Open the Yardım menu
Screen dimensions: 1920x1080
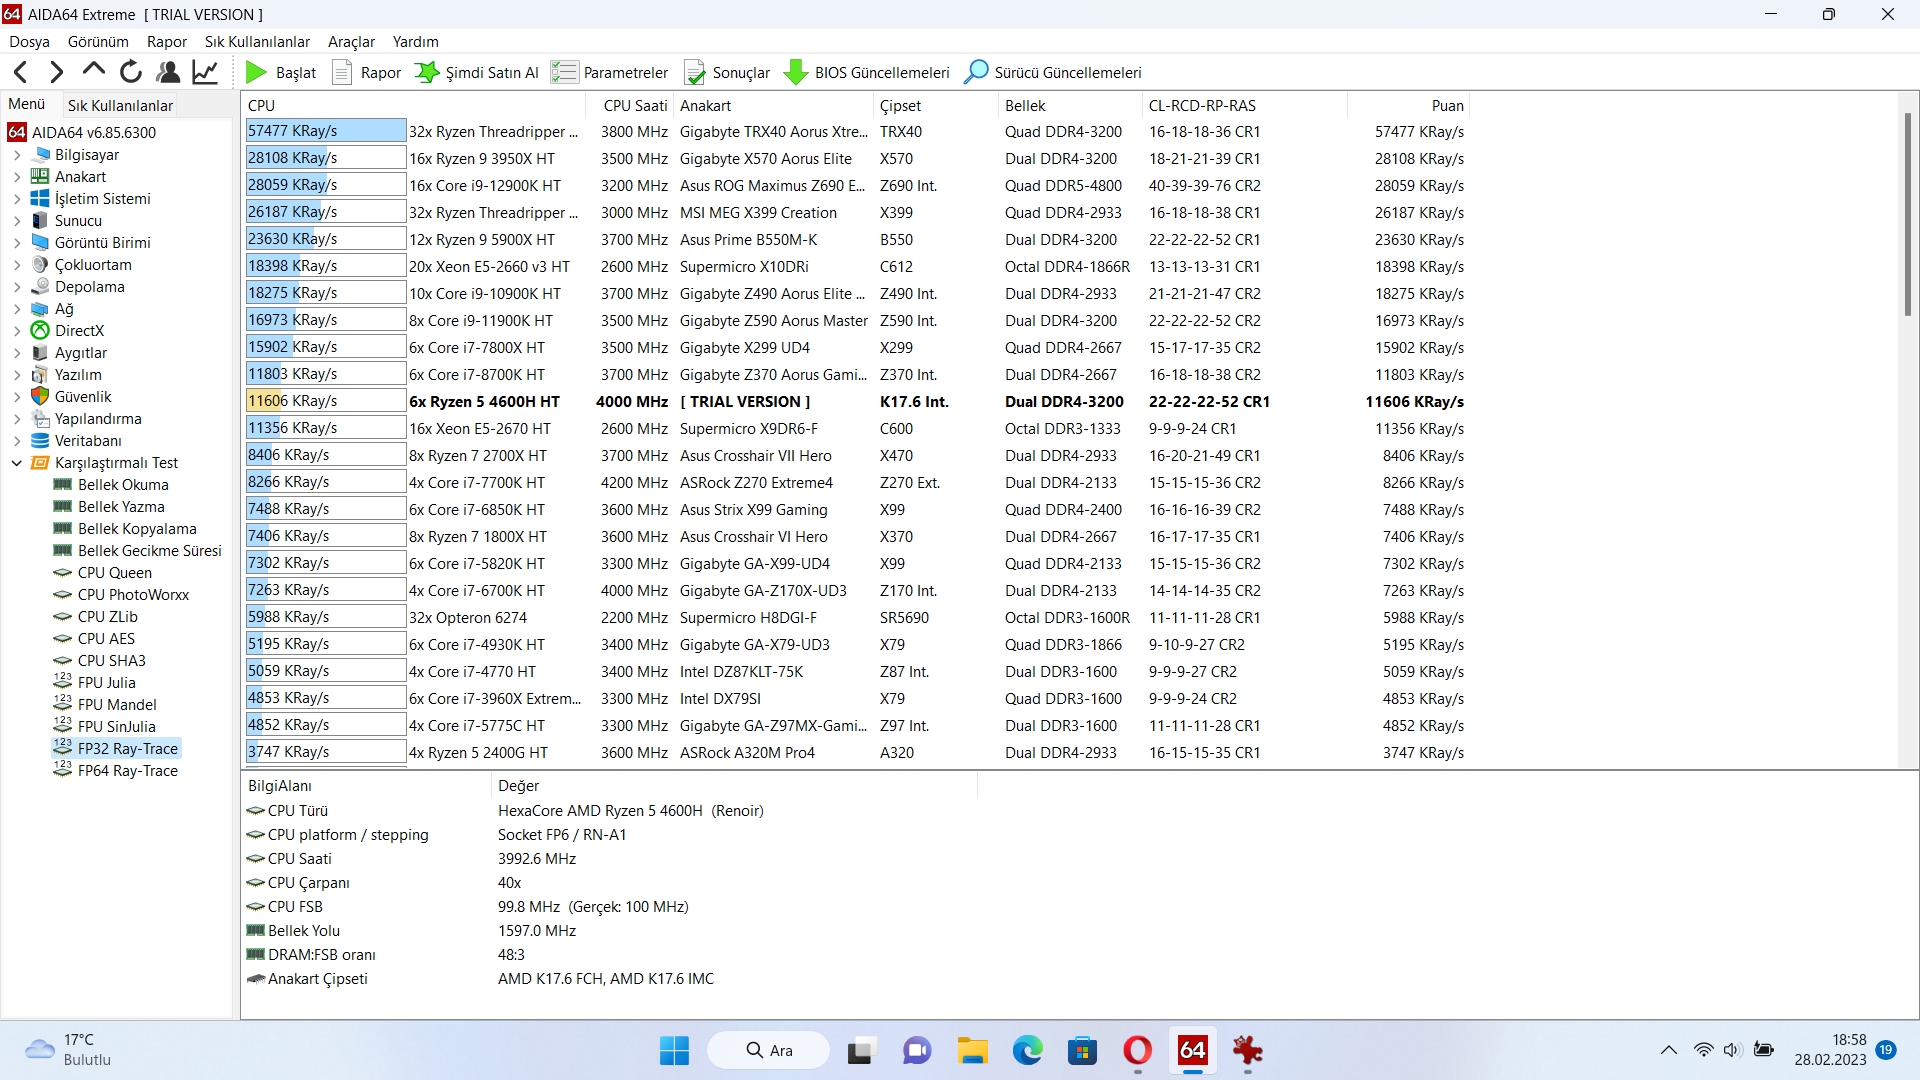point(415,42)
